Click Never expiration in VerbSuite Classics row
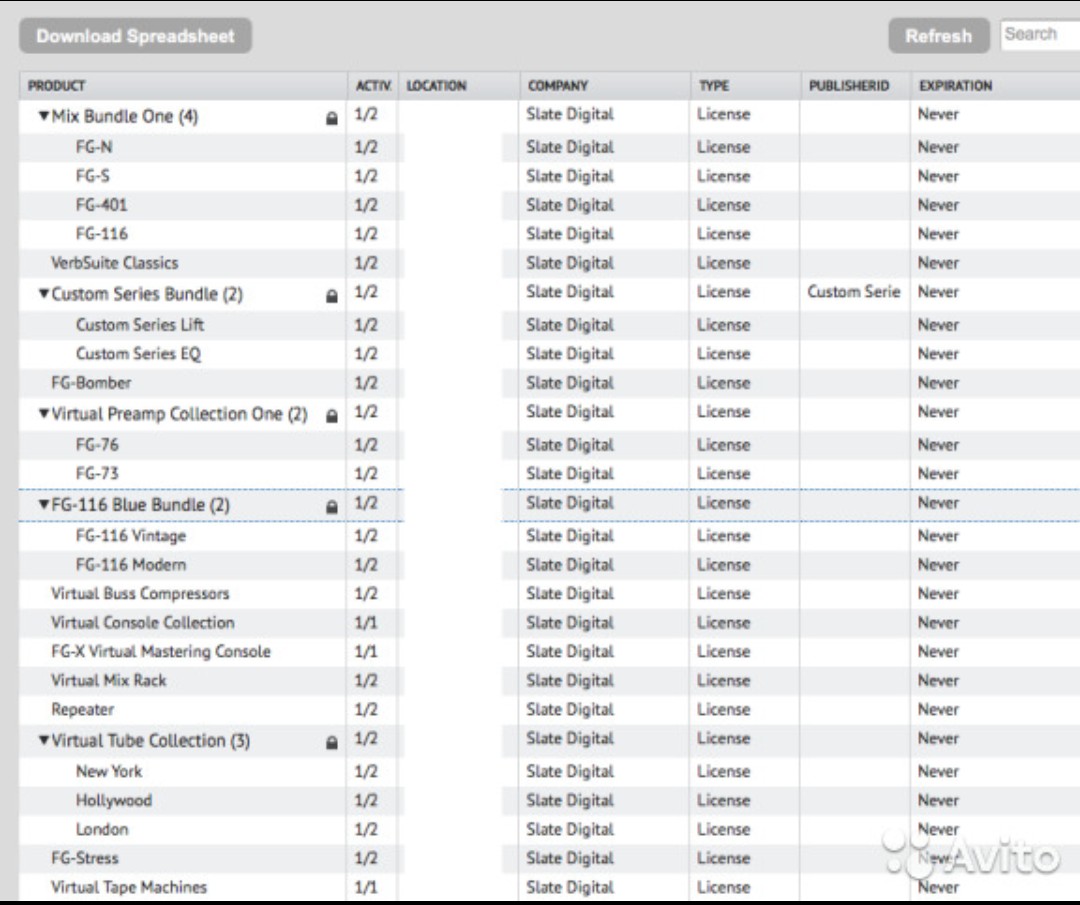1080x905 pixels. 938,262
